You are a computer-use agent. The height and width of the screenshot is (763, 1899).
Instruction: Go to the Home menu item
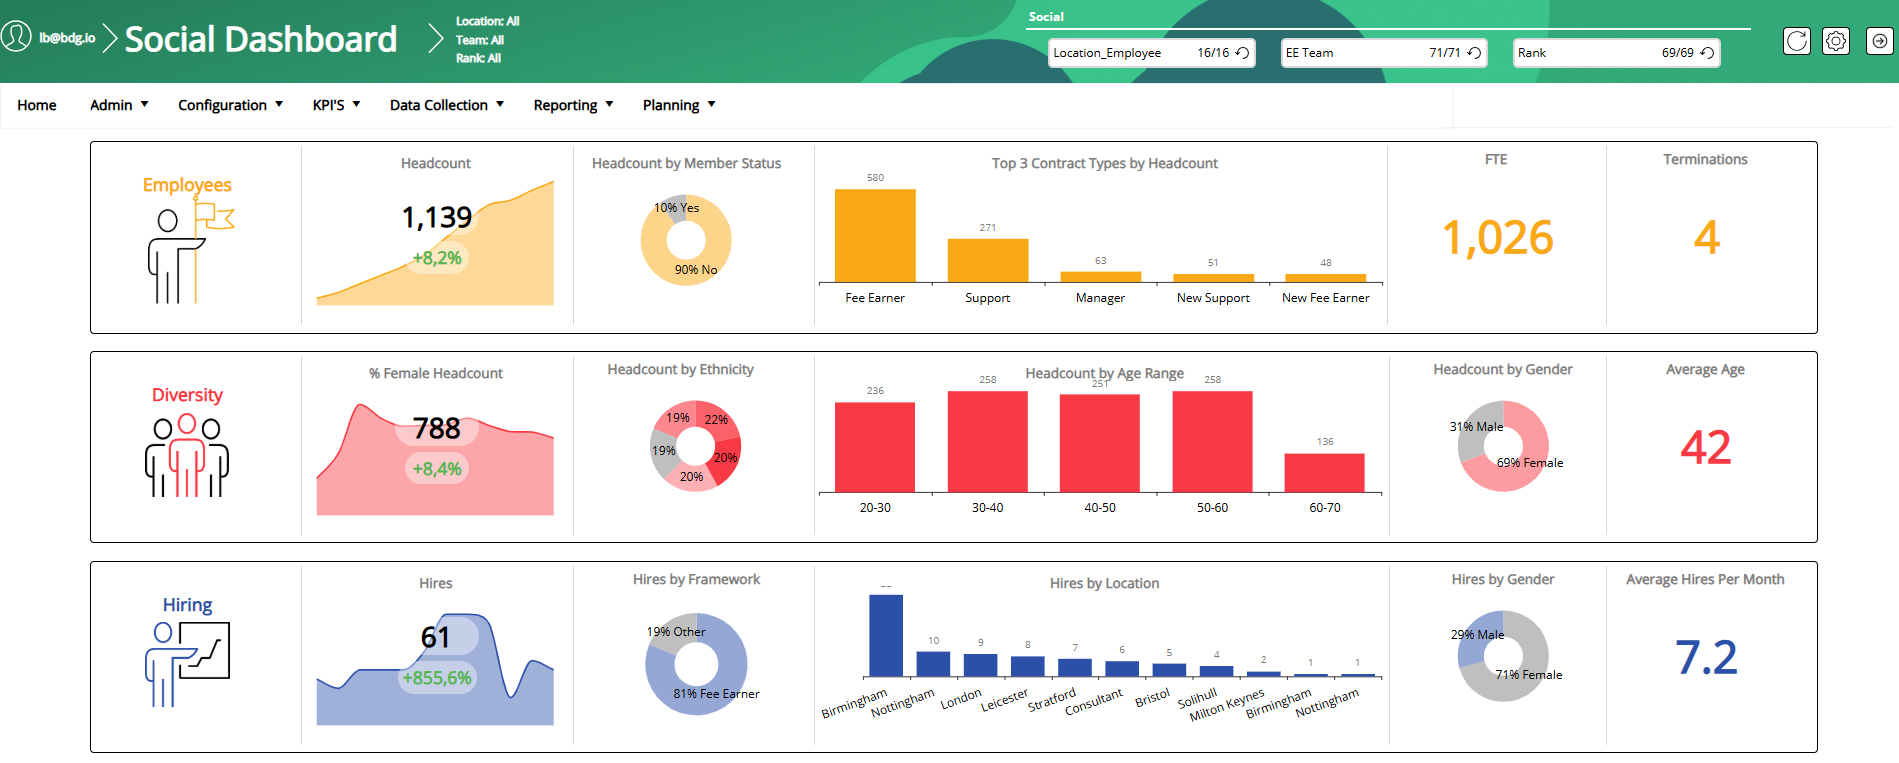[x=37, y=105]
